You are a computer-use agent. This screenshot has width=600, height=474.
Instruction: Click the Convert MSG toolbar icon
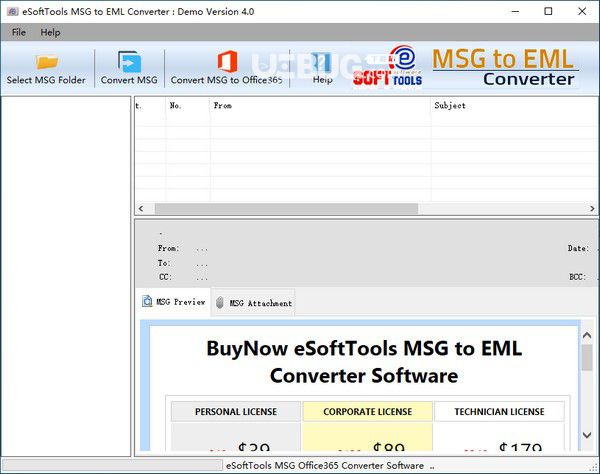click(x=129, y=62)
